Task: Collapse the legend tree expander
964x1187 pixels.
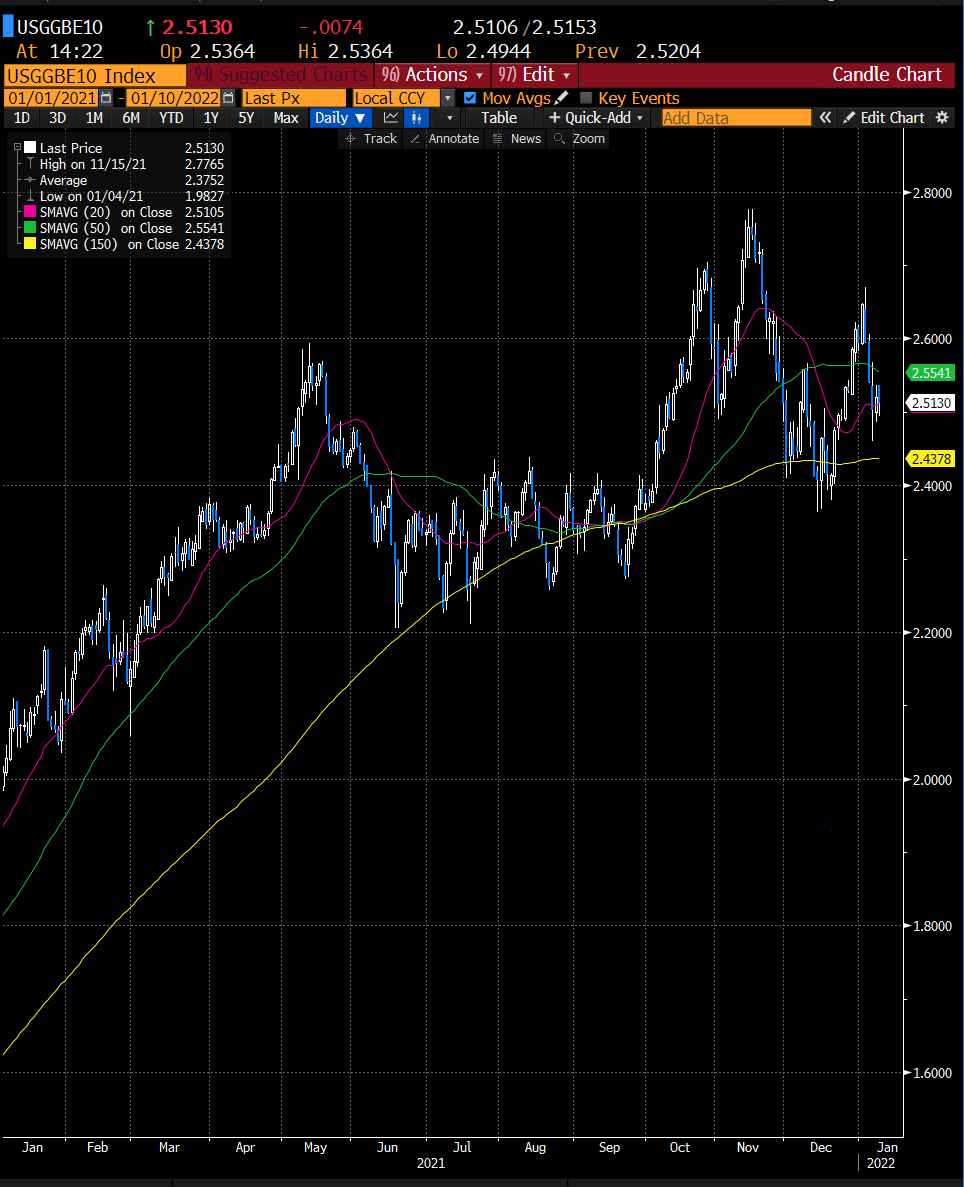Action: click(17, 148)
